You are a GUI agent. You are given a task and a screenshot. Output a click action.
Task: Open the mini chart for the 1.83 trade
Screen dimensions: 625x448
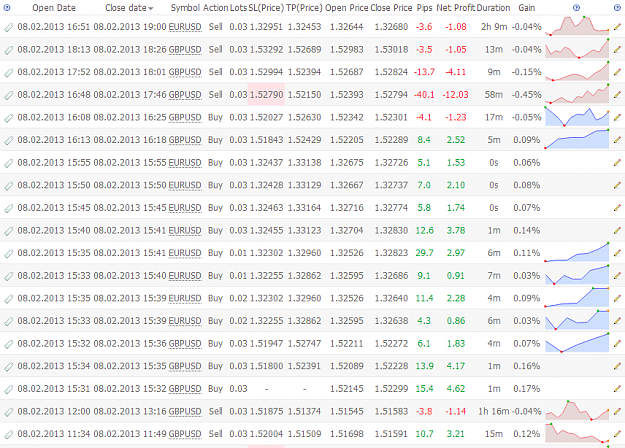coord(577,342)
